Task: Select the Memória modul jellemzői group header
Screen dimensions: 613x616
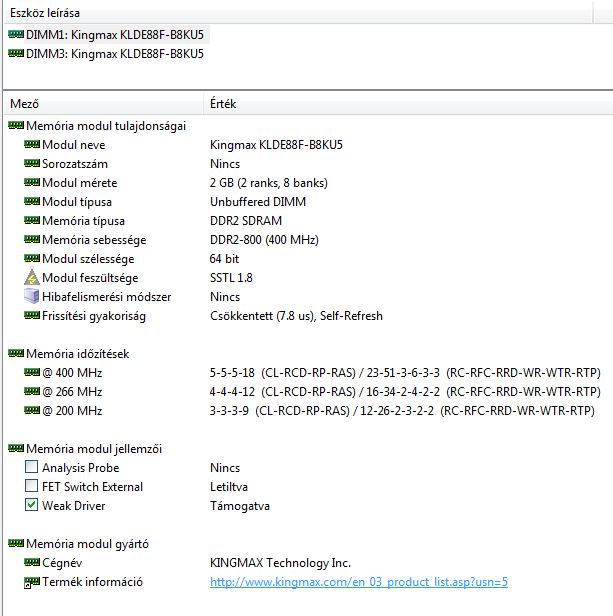Action: [x=94, y=449]
